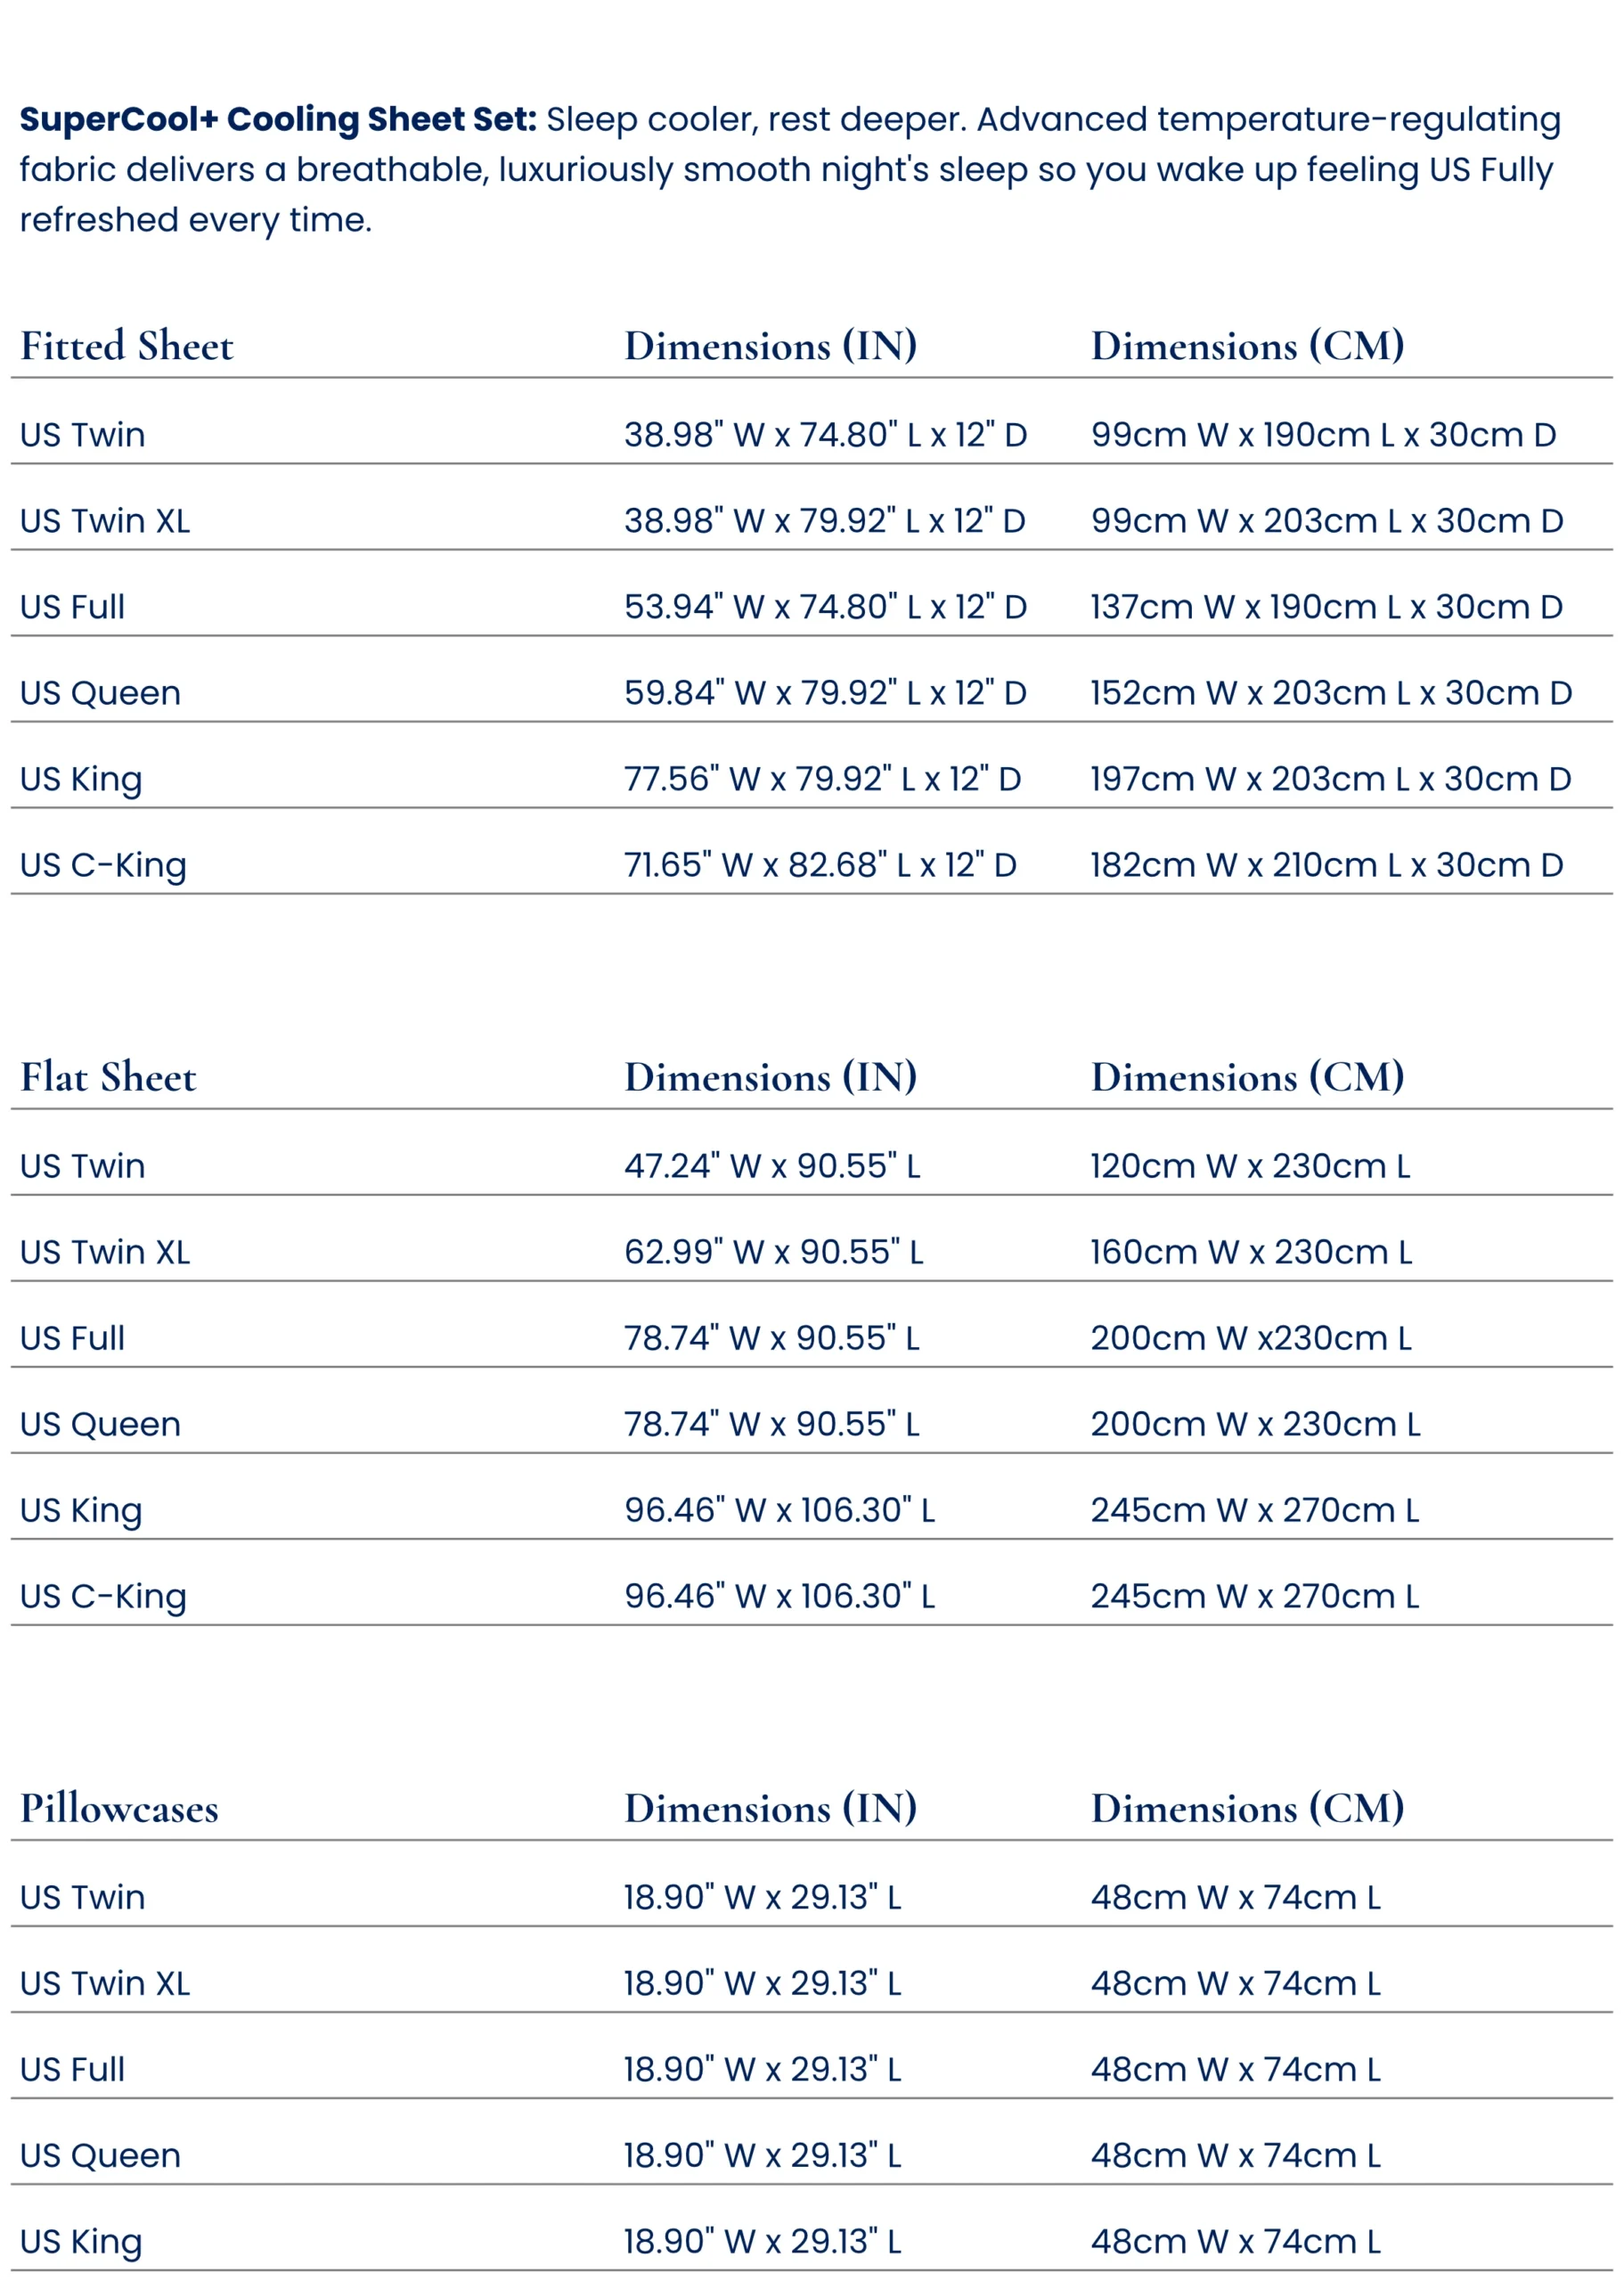
Task: Select US C-King row in Flat Sheet table
Action: (103, 1596)
